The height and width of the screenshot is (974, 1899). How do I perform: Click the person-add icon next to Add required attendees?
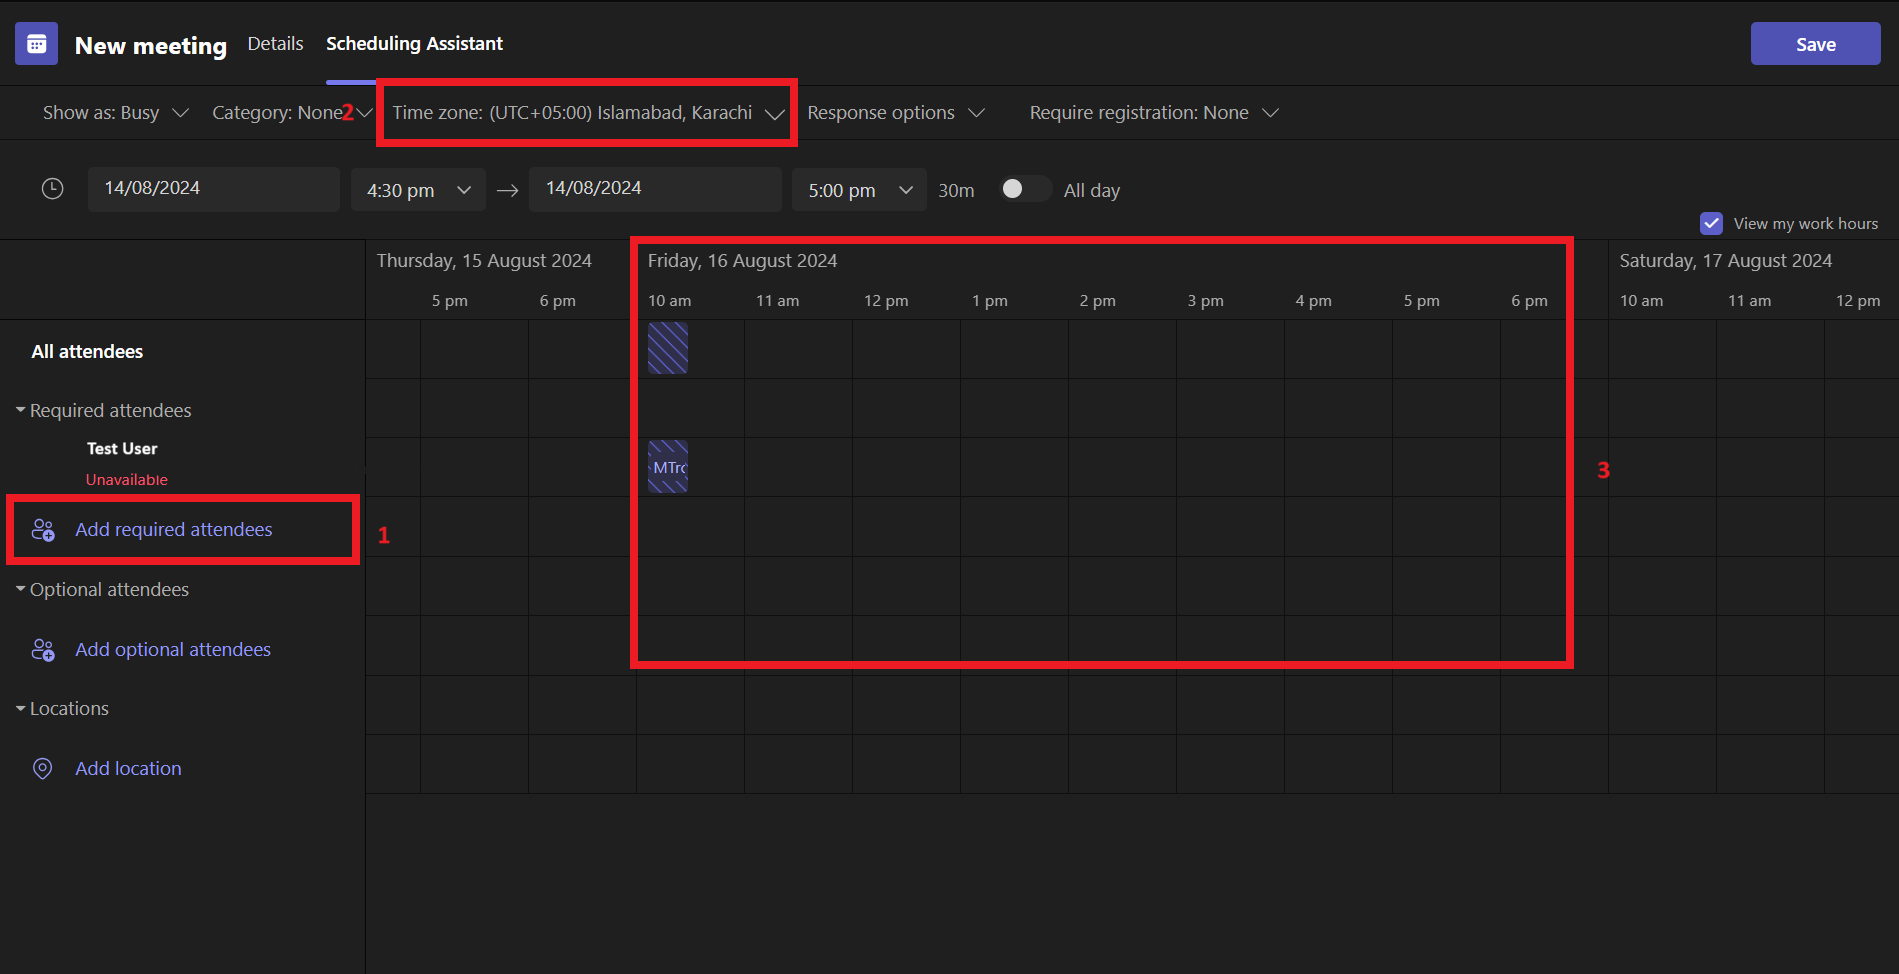pos(42,529)
